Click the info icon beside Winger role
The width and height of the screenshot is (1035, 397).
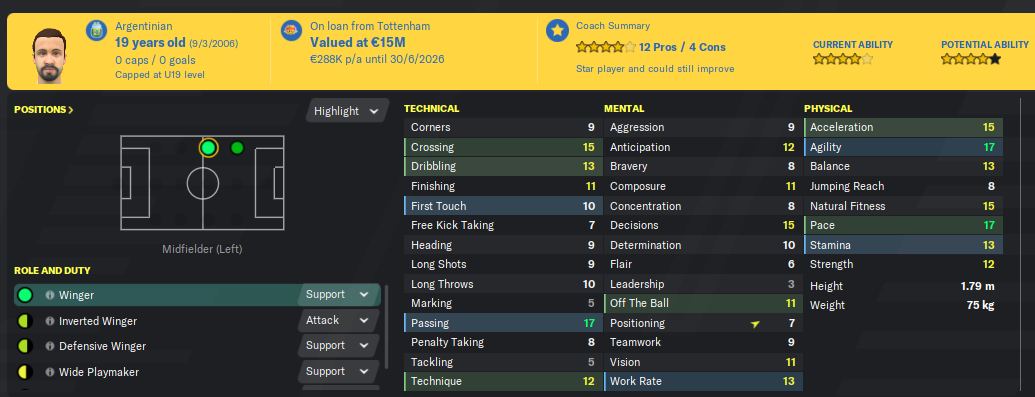pos(50,295)
